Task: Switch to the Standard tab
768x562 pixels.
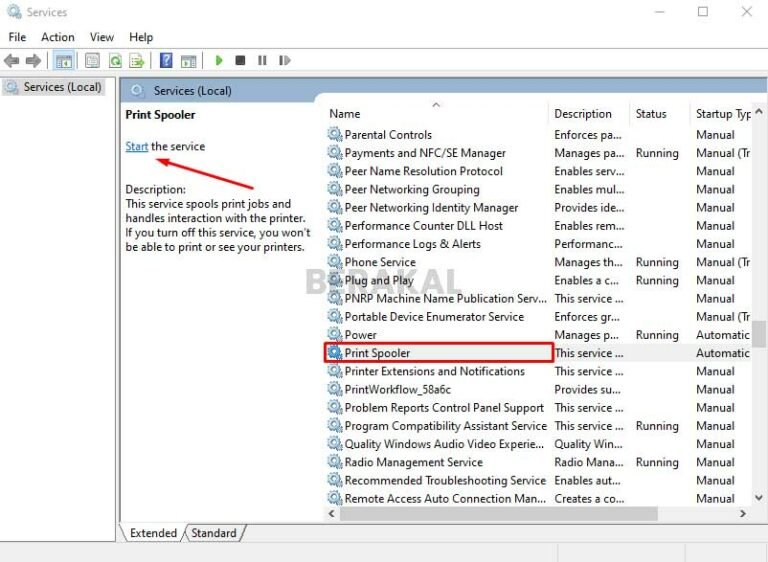Action: (x=214, y=533)
